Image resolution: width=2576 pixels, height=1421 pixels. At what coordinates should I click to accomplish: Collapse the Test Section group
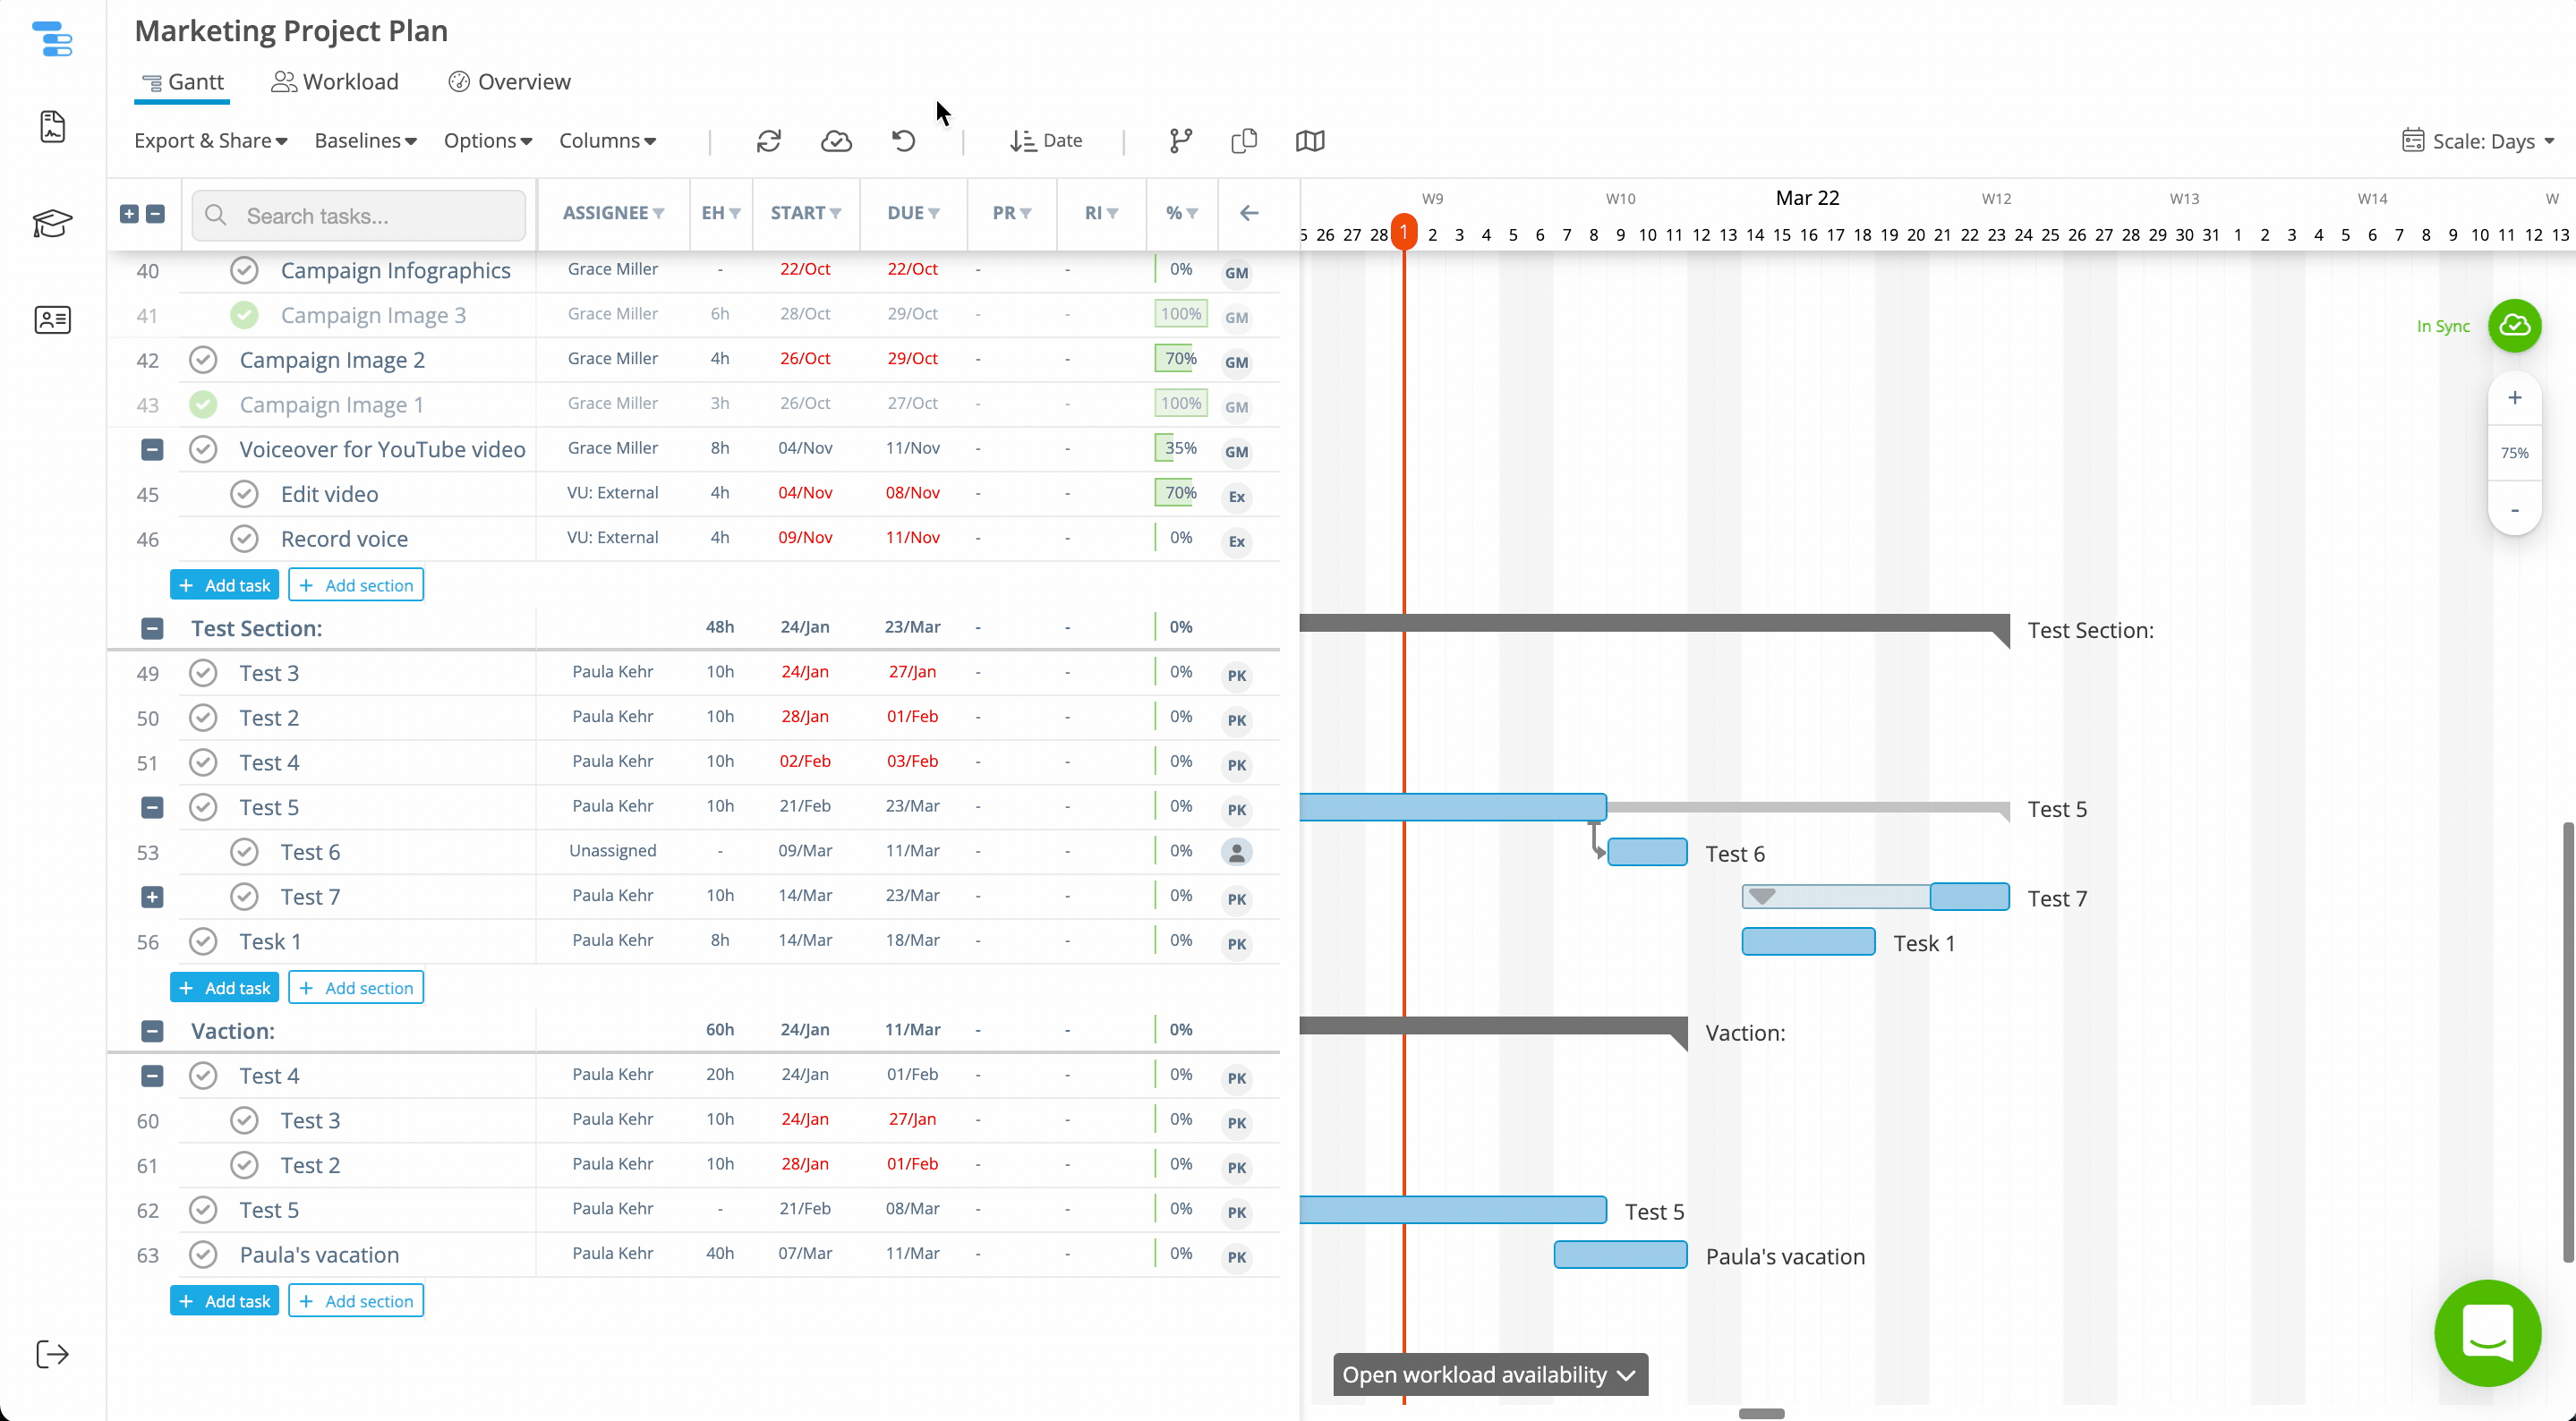coord(152,628)
